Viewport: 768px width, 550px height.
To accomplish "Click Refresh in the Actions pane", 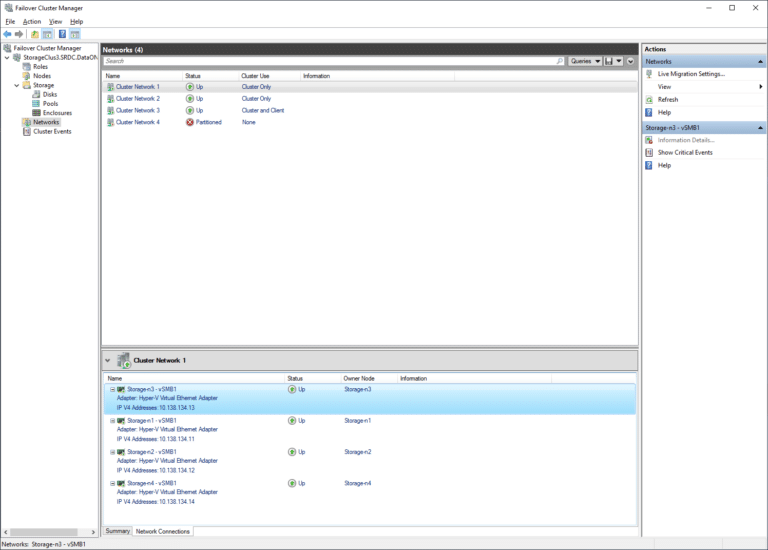I will pyautogui.click(x=668, y=99).
